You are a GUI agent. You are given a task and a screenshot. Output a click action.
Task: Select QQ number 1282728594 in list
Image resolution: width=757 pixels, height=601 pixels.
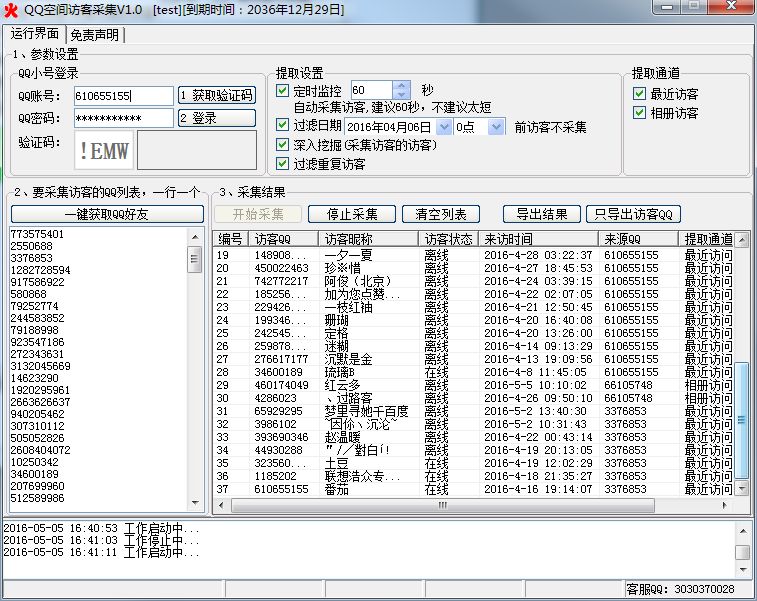[x=41, y=270]
